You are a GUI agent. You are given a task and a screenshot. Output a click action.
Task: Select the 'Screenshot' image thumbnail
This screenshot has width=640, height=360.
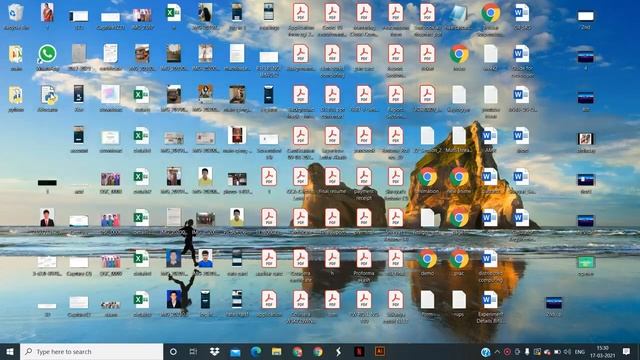point(269,140)
